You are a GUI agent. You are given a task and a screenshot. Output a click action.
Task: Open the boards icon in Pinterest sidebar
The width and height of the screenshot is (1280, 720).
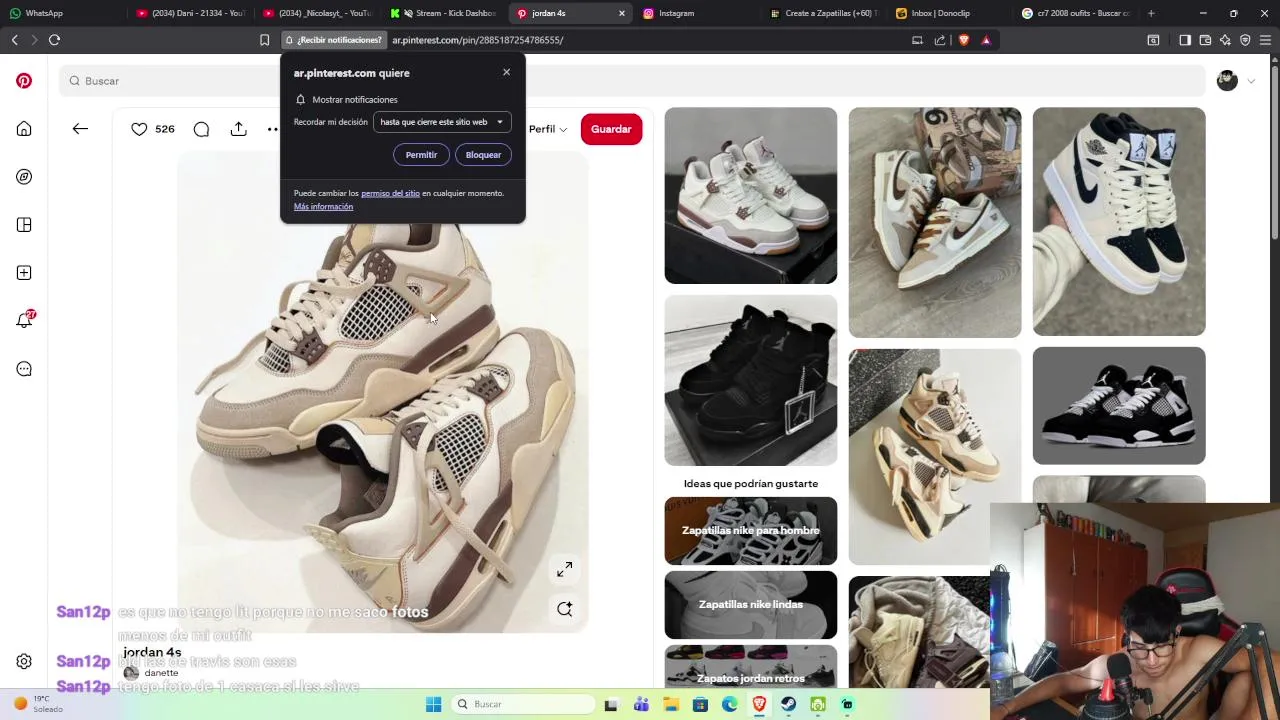(24, 225)
